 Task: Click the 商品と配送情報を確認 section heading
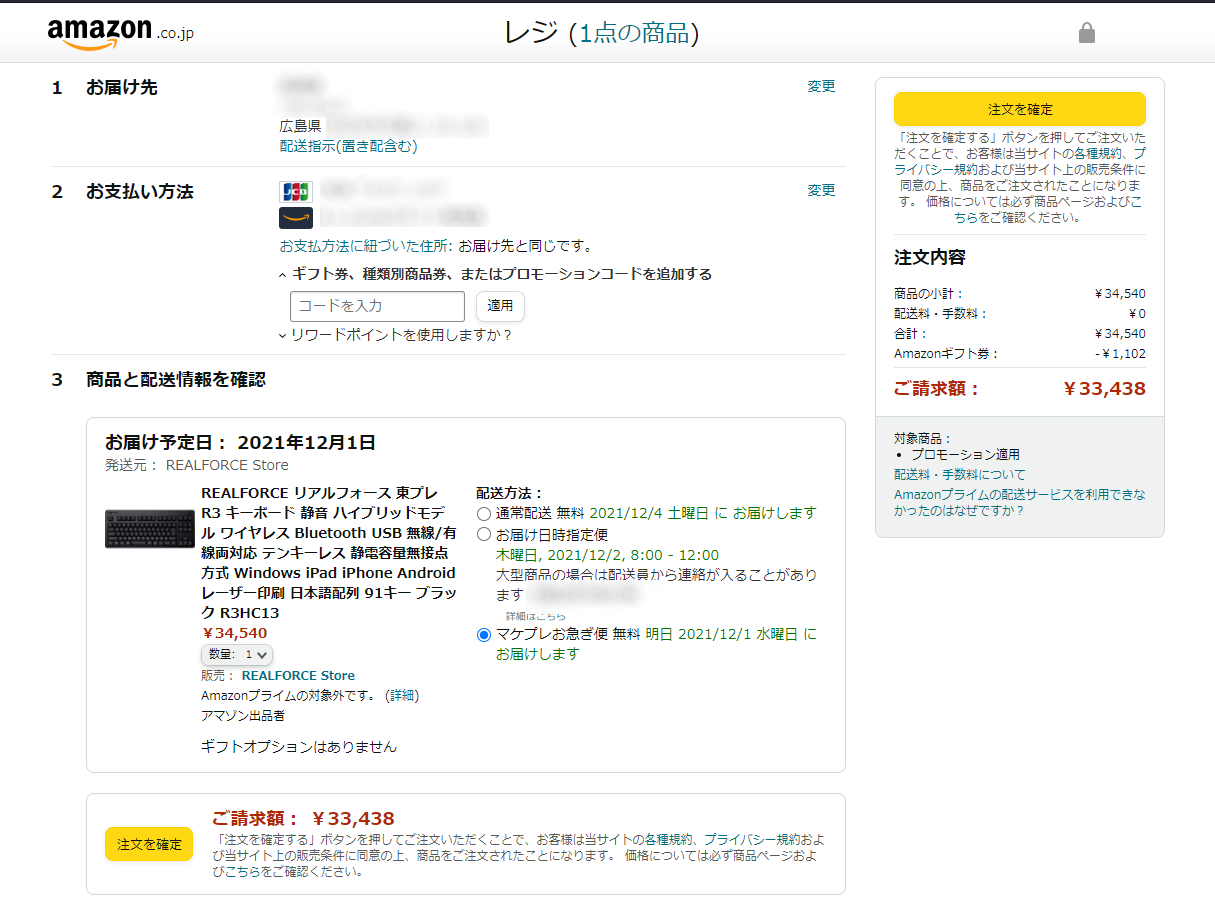point(176,380)
